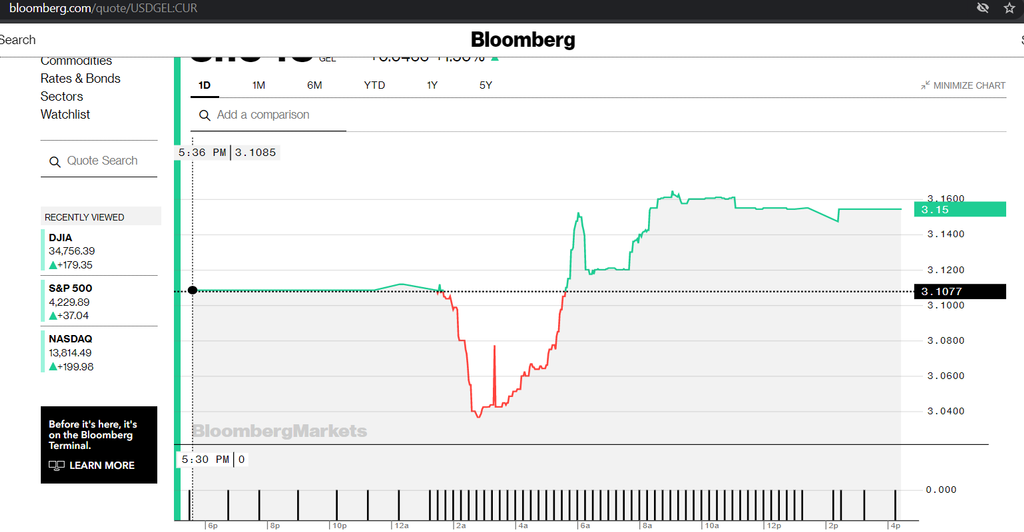
Task: Click the bookmark star icon in address bar
Action: coord(1009,8)
